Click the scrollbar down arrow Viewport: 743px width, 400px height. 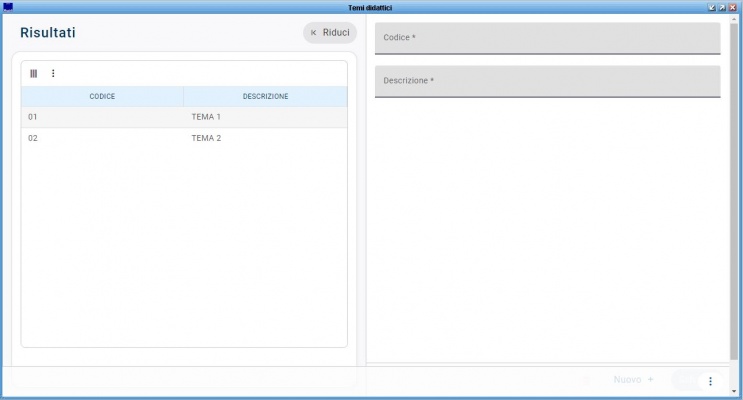click(x=734, y=391)
